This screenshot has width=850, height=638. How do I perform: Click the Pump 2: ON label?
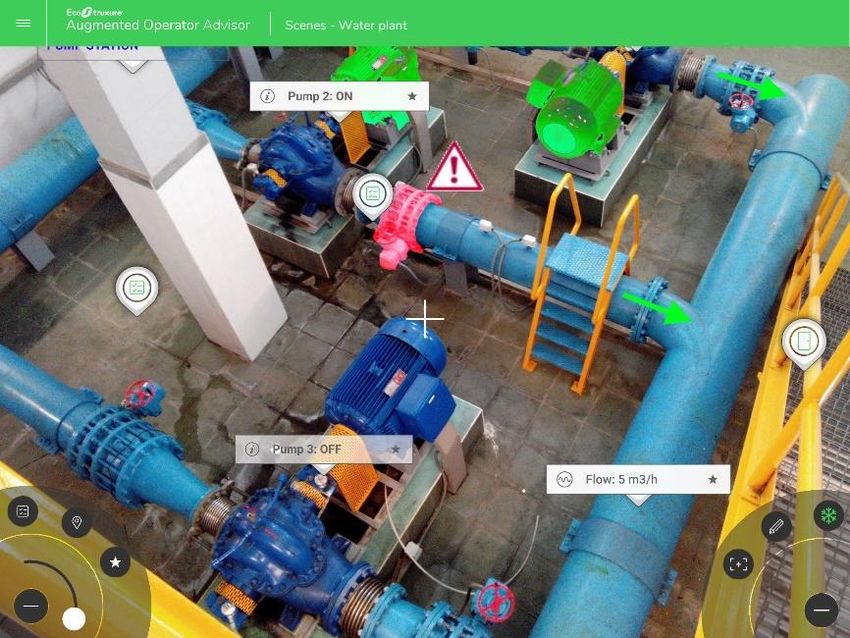pos(339,96)
